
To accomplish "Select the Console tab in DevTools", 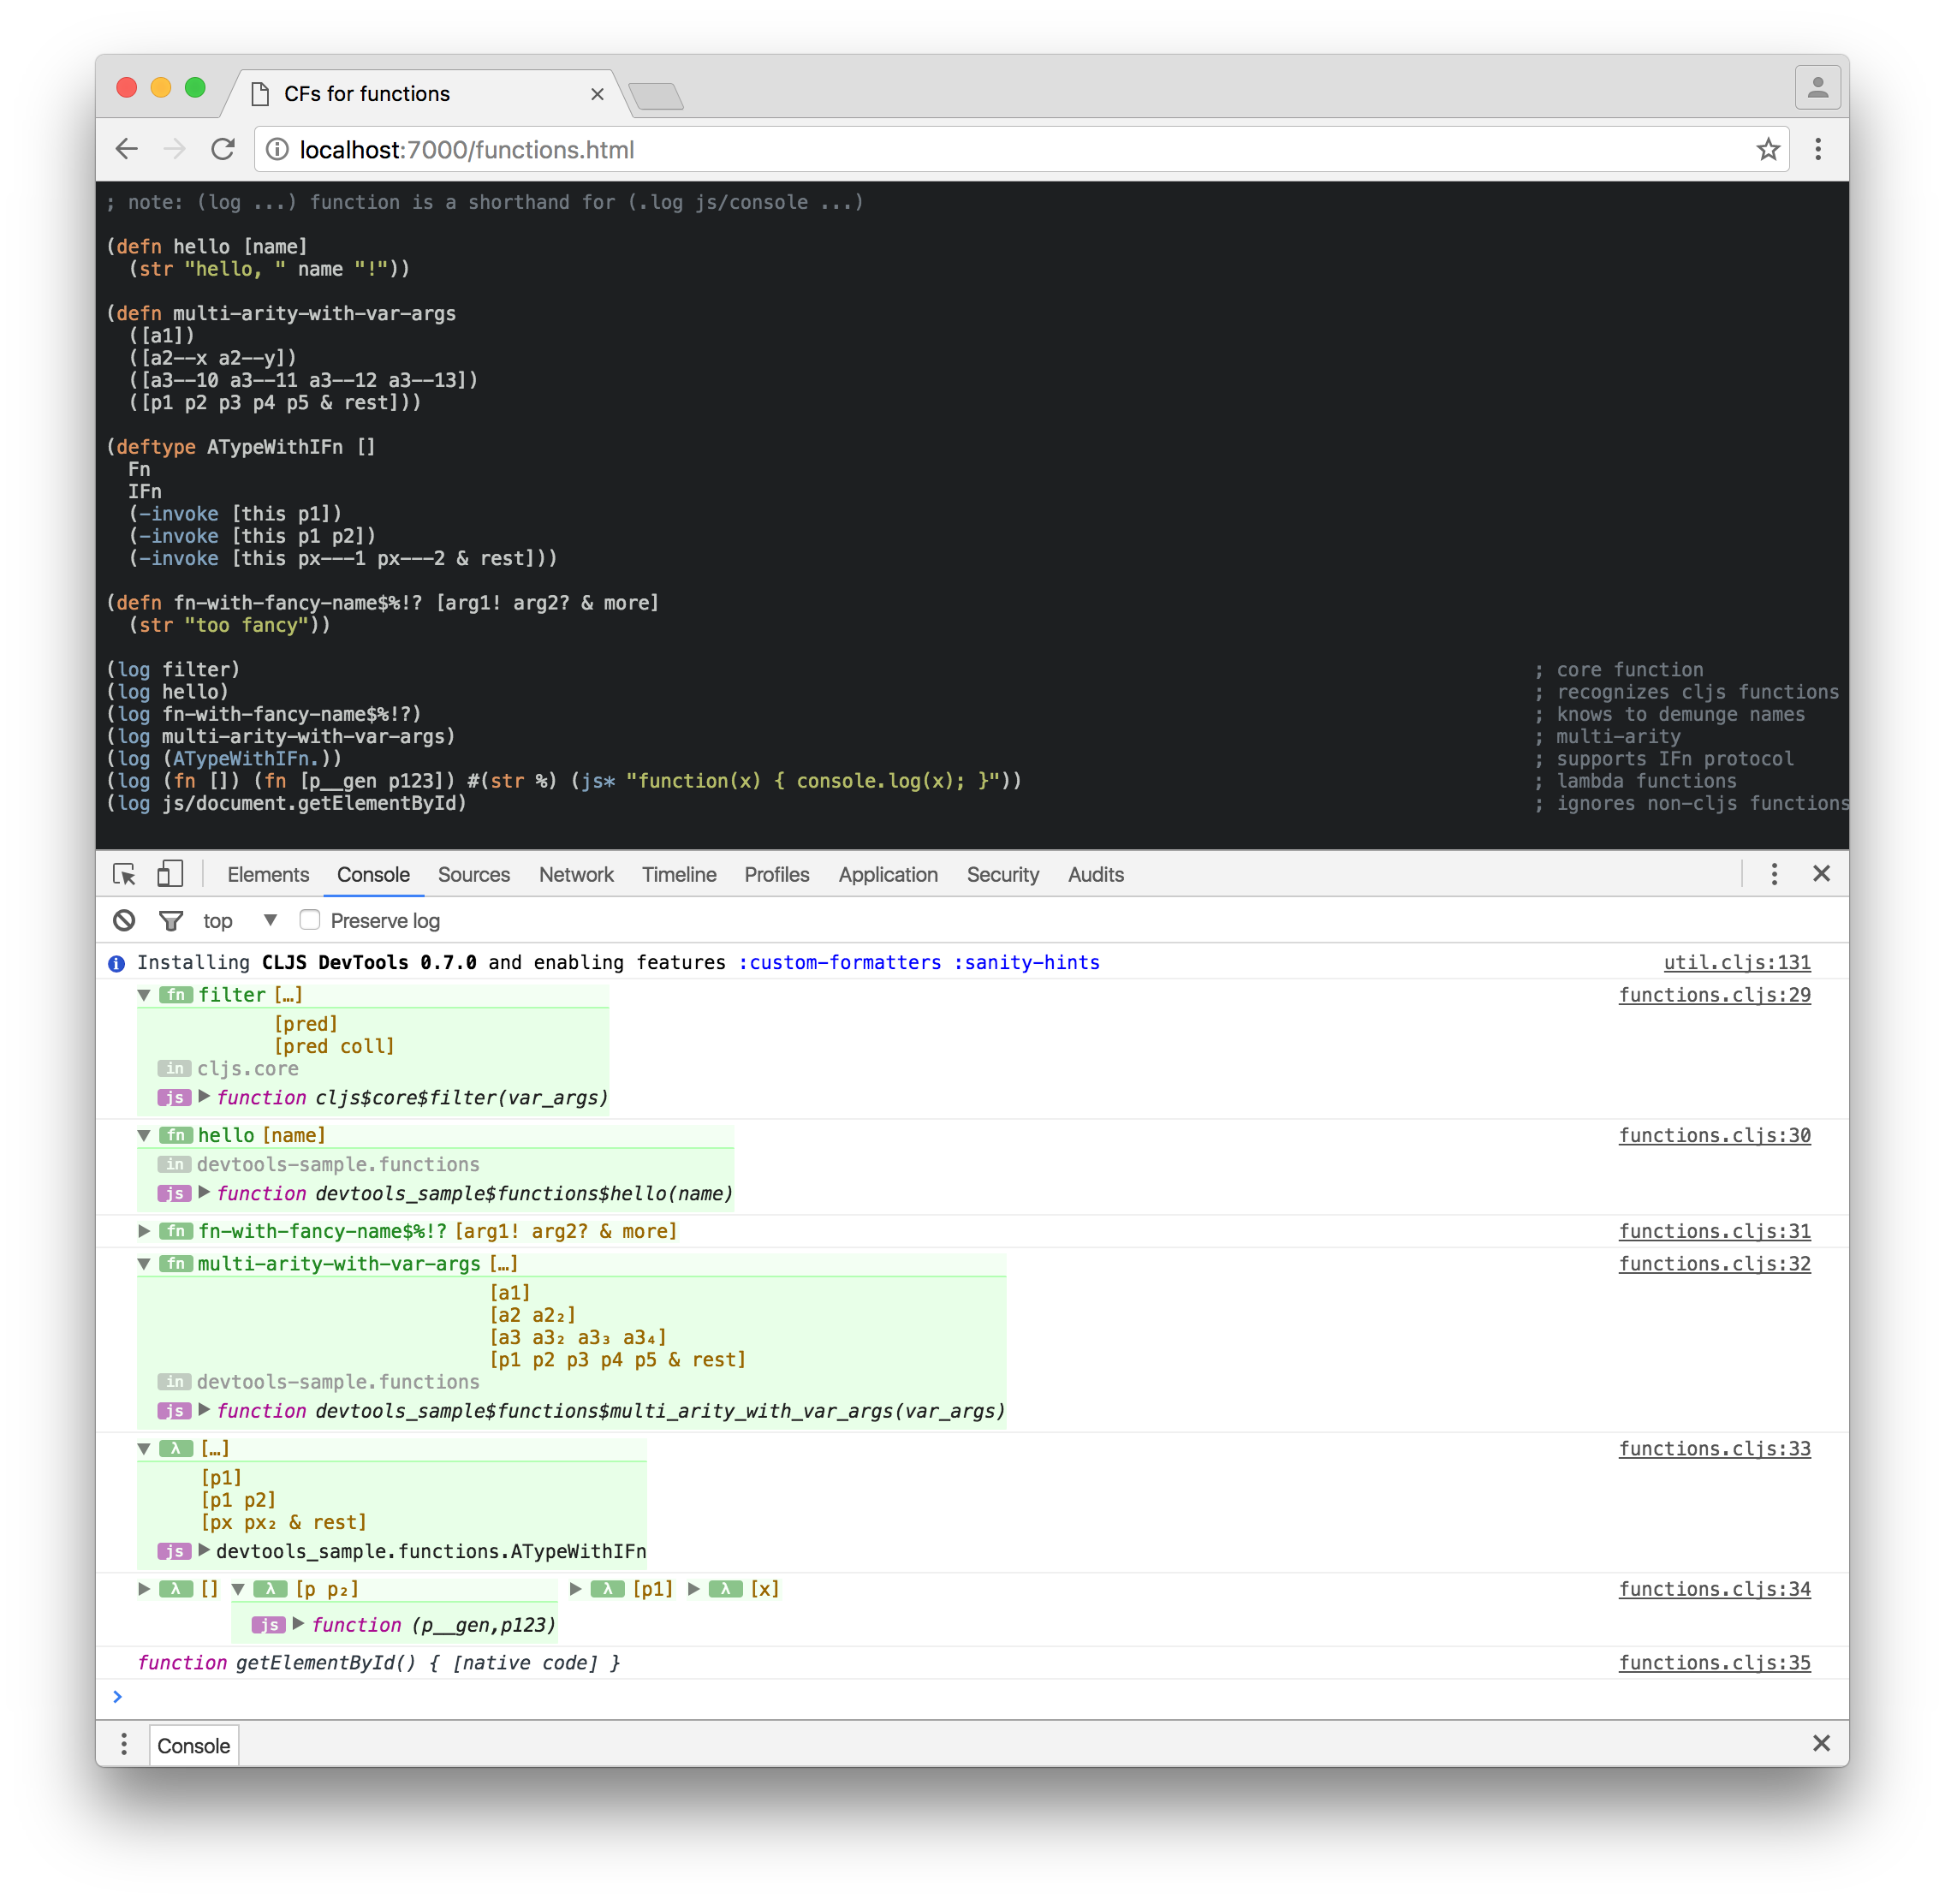I will pyautogui.click(x=373, y=874).
